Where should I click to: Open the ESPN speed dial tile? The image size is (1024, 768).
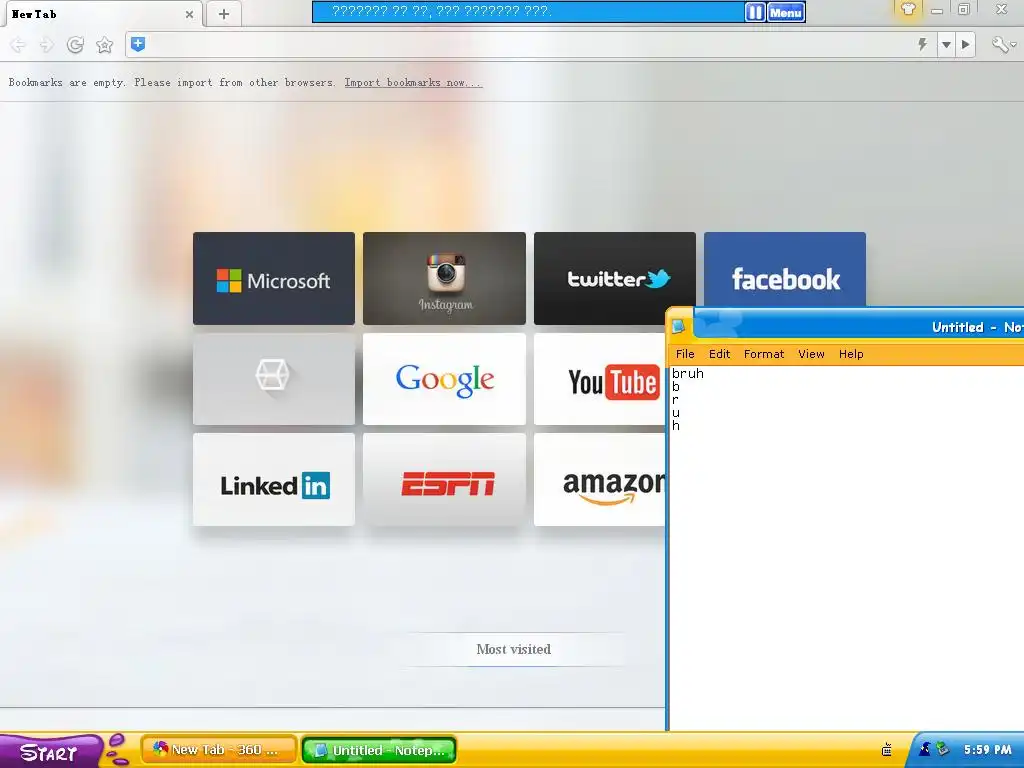[x=444, y=479]
